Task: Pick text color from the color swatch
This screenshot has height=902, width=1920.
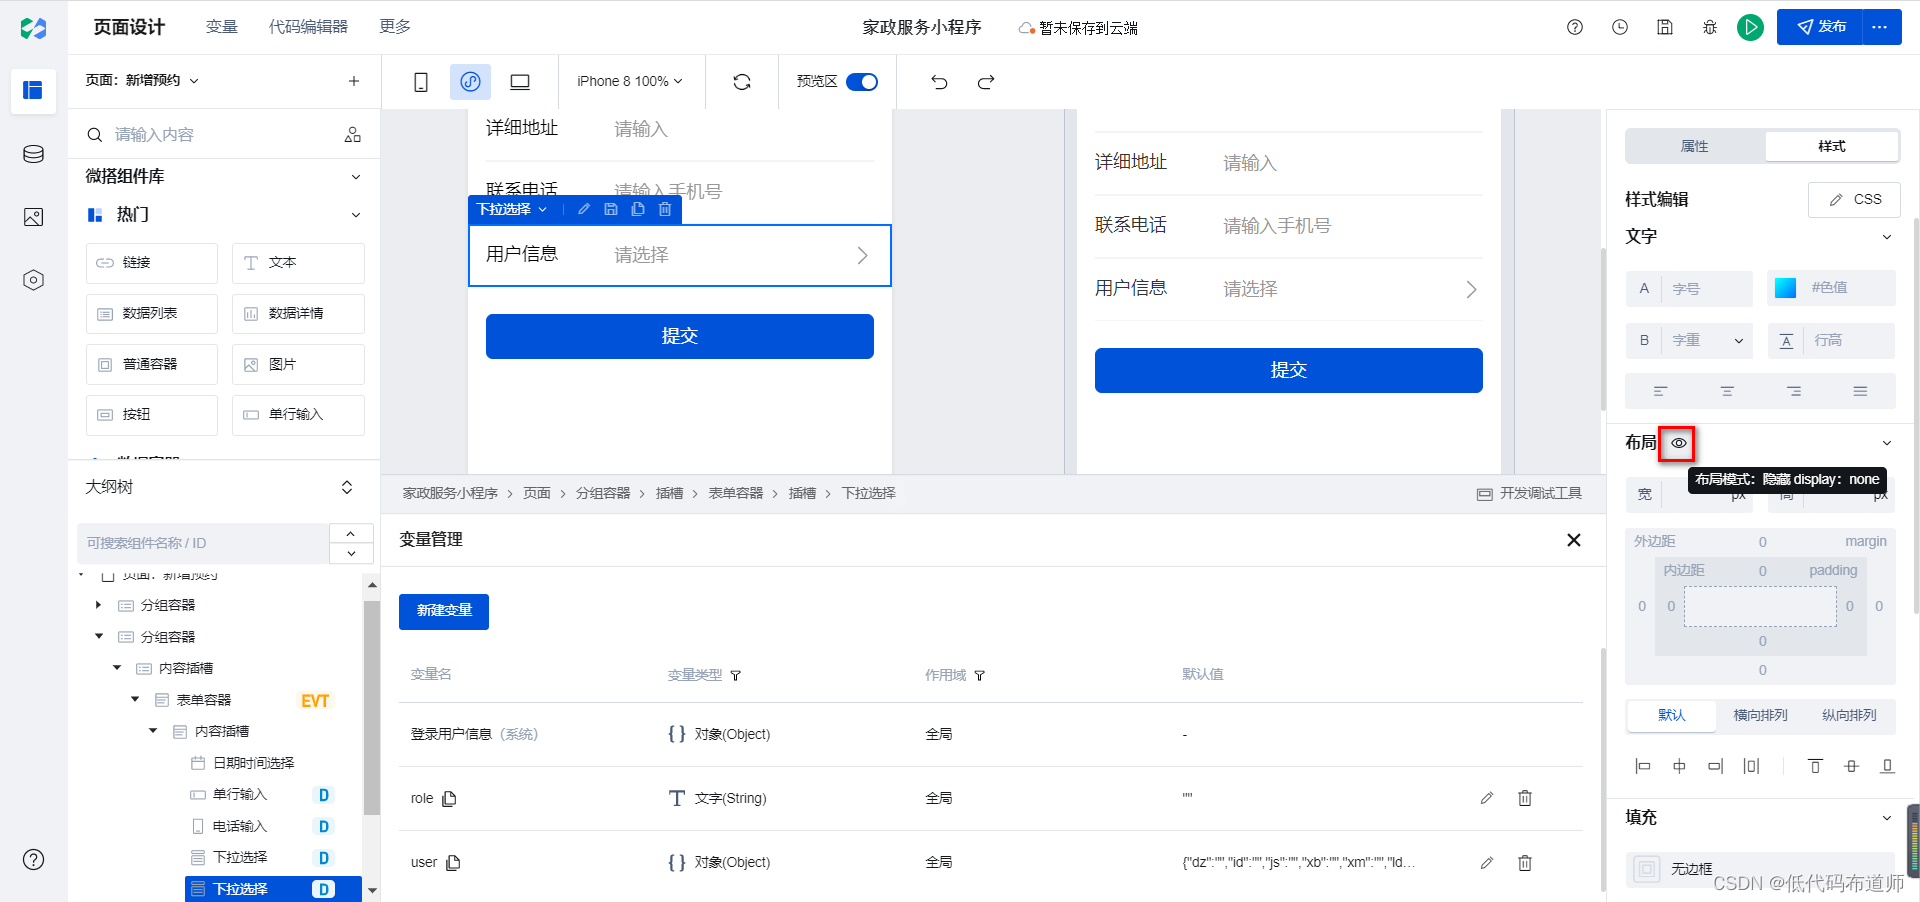Action: click(x=1785, y=288)
